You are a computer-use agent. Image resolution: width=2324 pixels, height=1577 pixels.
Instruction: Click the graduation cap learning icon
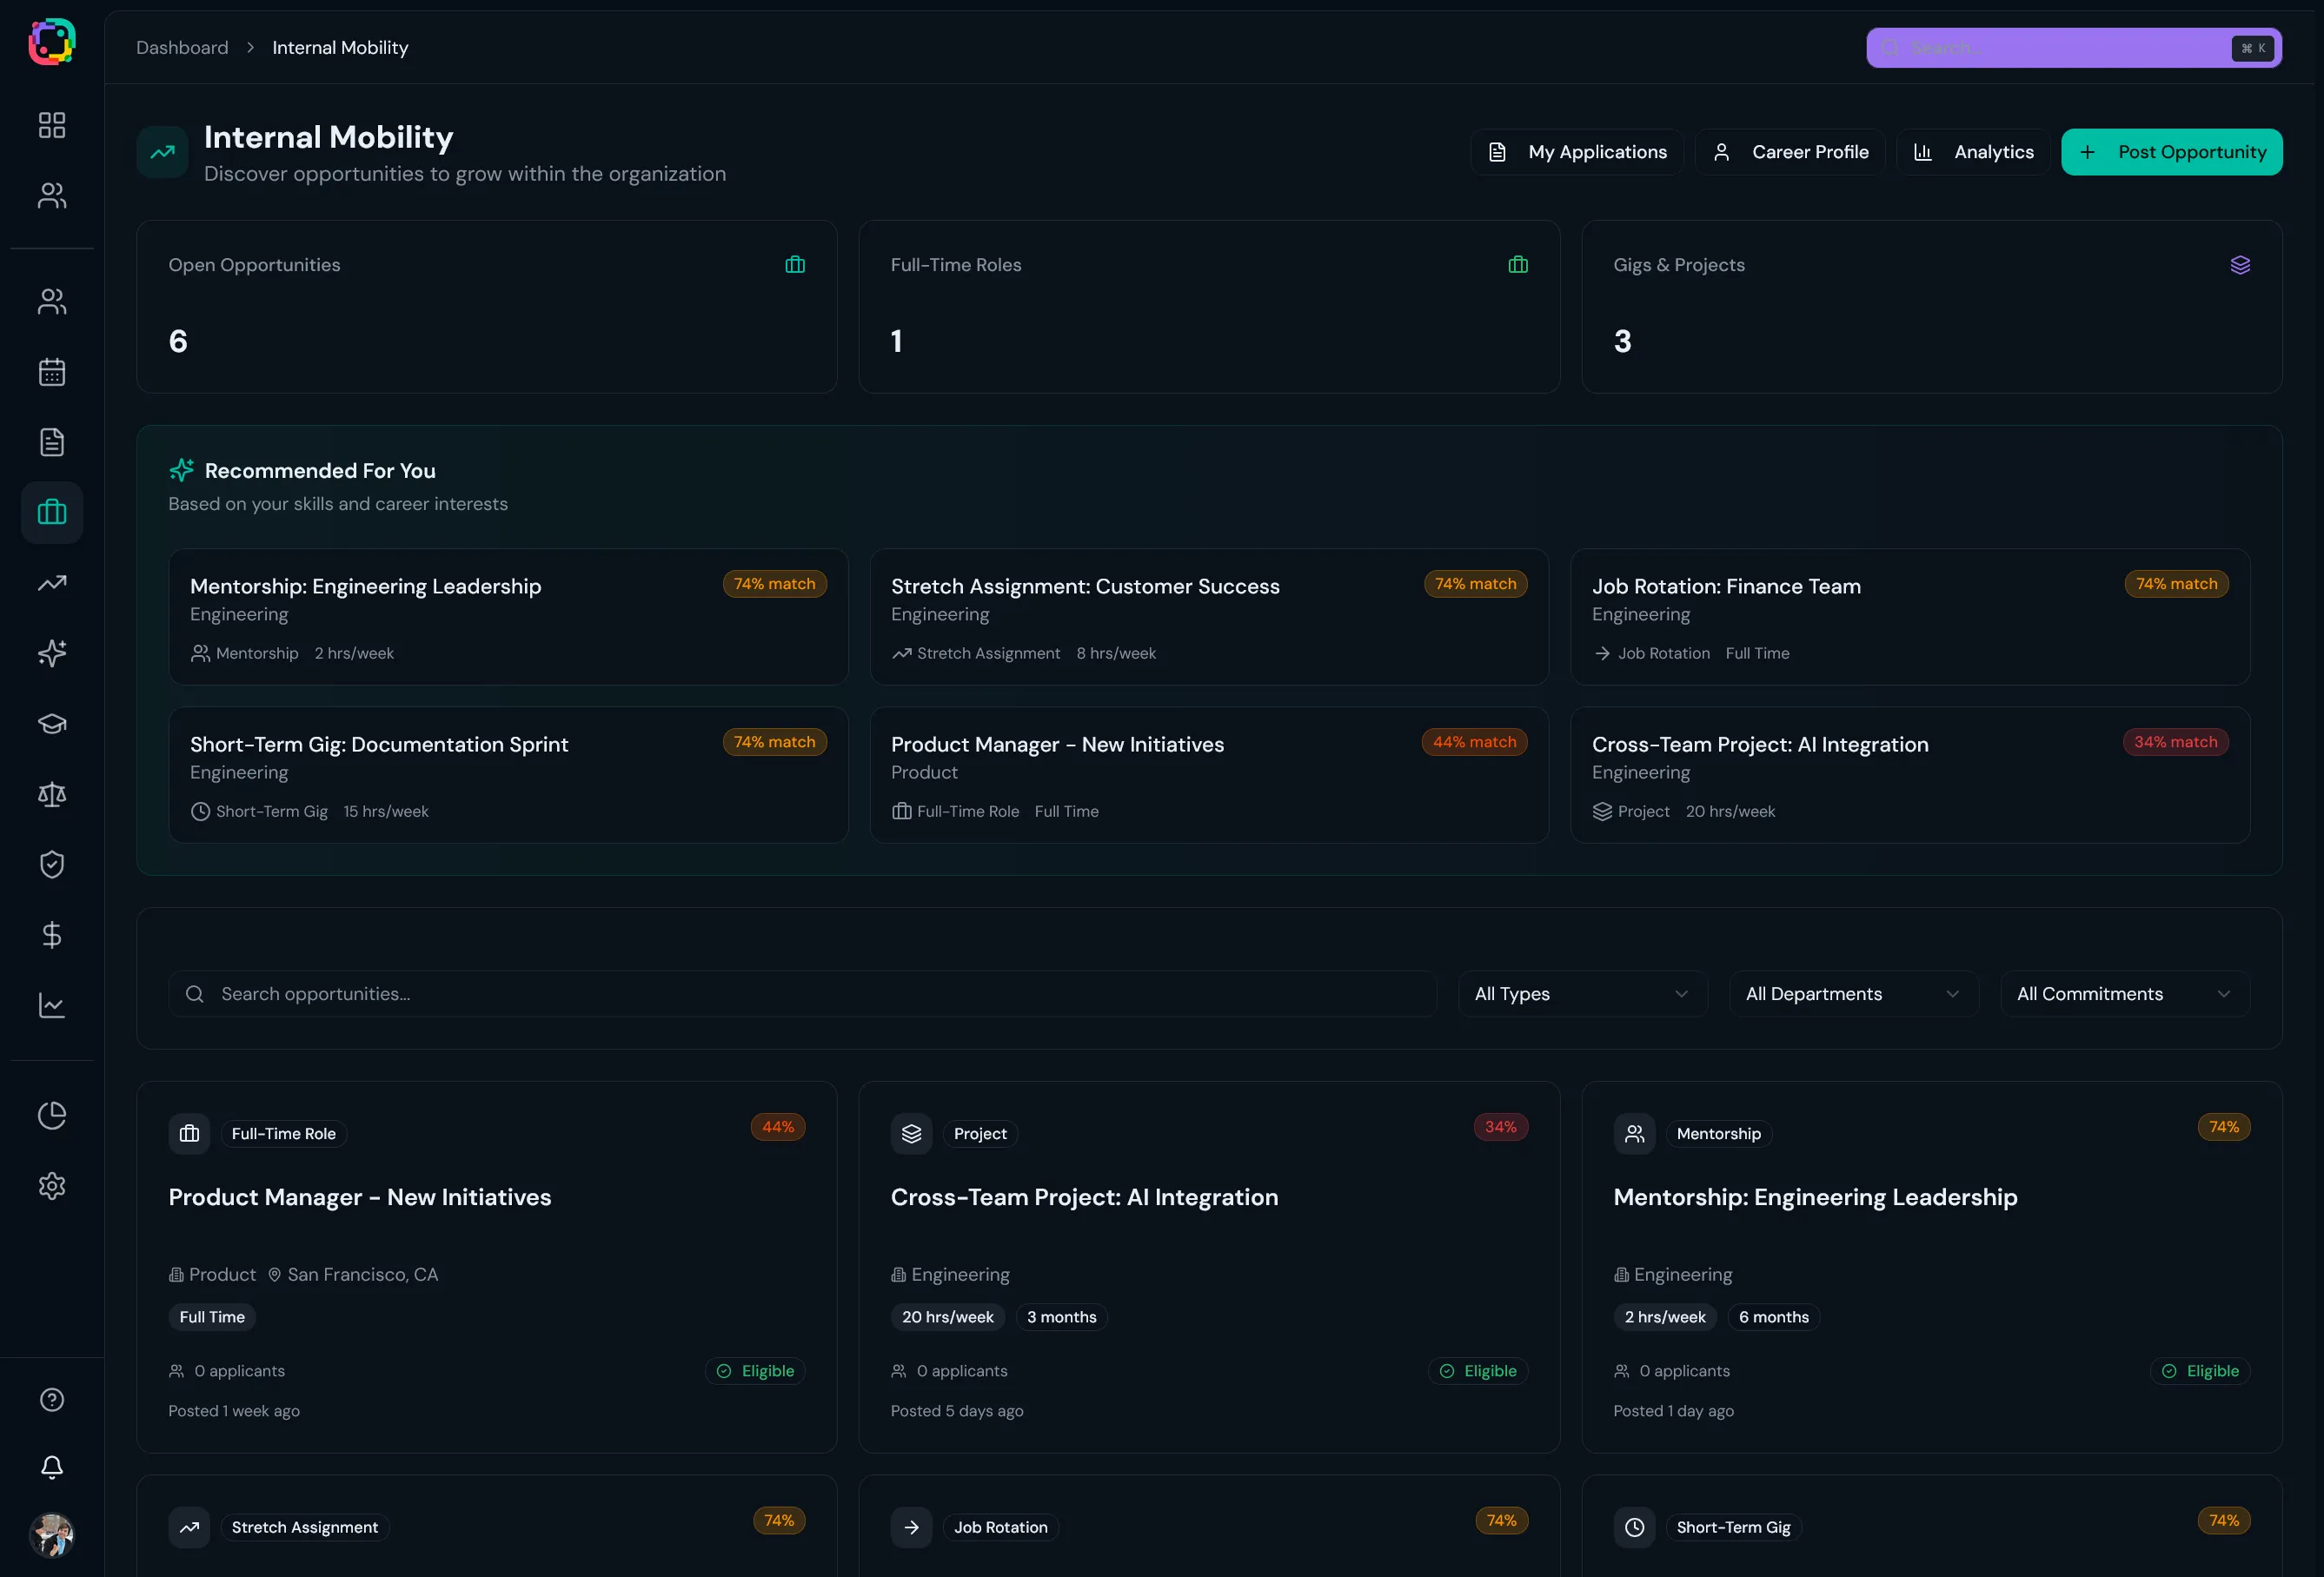pos(52,724)
